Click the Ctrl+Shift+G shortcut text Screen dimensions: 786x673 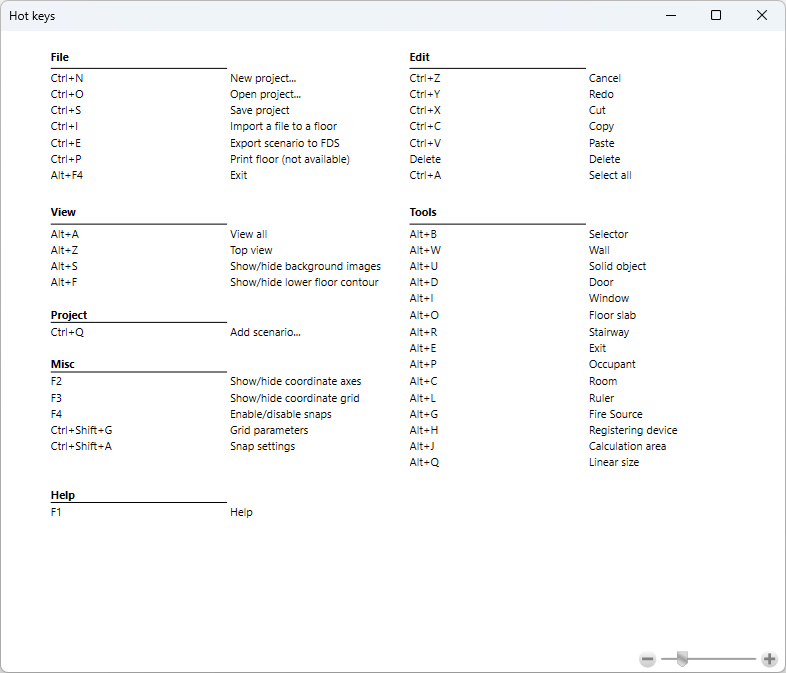pos(81,430)
